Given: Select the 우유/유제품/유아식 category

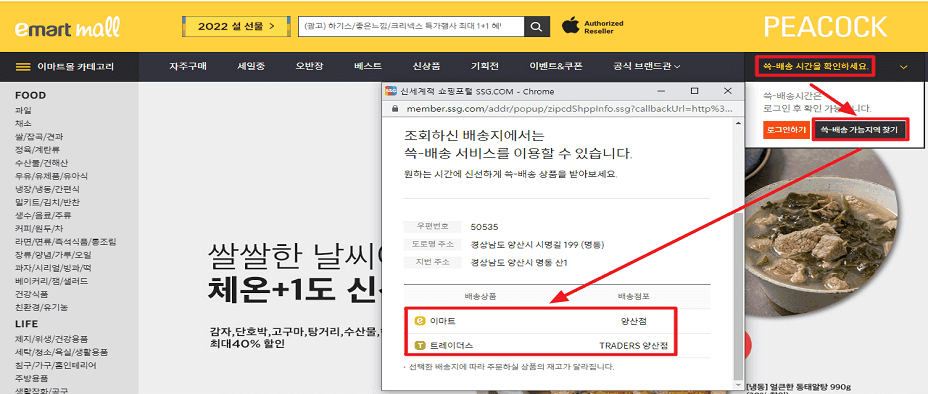Looking at the screenshot, I should point(51,176).
